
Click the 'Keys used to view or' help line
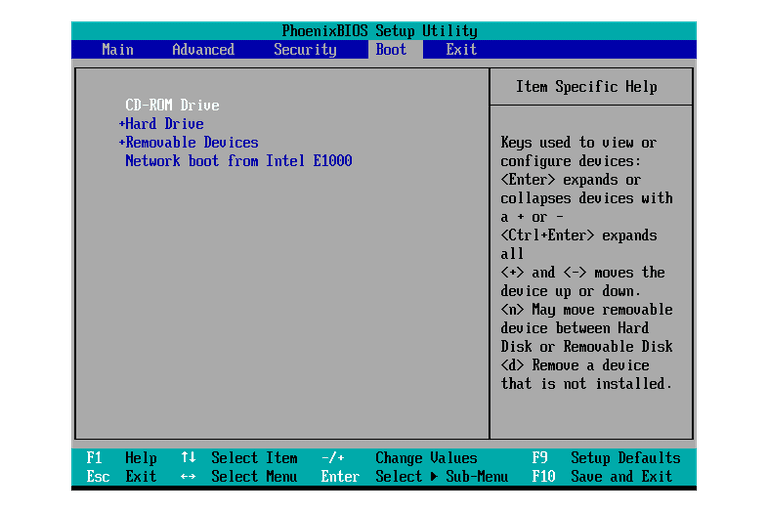pyautogui.click(x=578, y=143)
